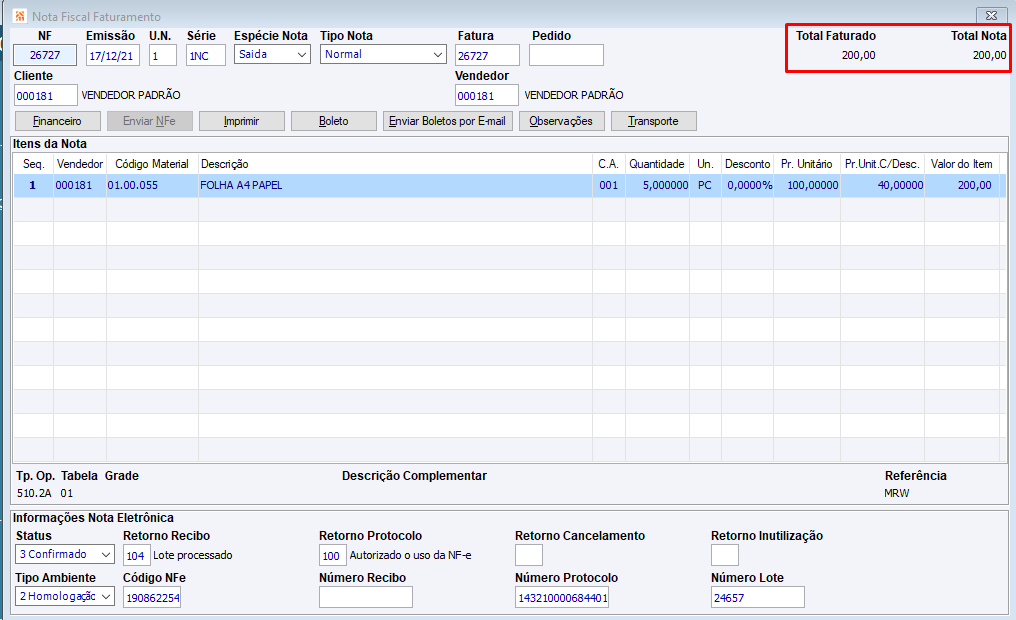Click the C.A. cell 001
The height and width of the screenshot is (620, 1016).
click(x=608, y=185)
